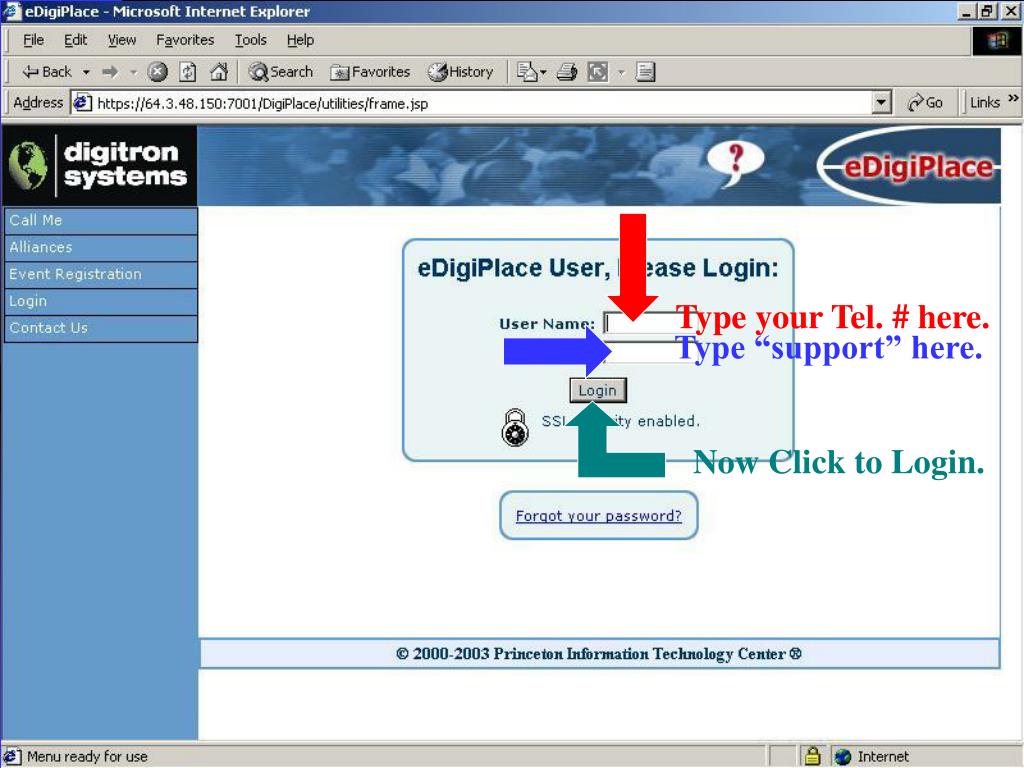Select Event Registration in sidebar
1024x768 pixels.
[101, 274]
